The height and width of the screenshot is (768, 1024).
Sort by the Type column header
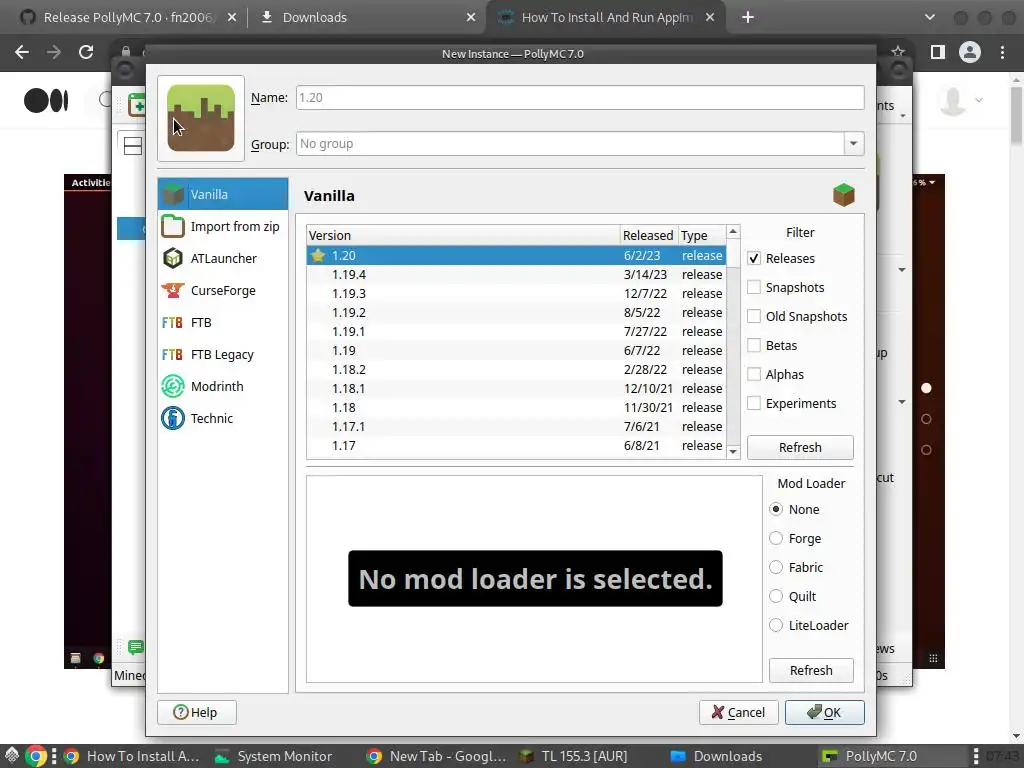click(x=701, y=235)
